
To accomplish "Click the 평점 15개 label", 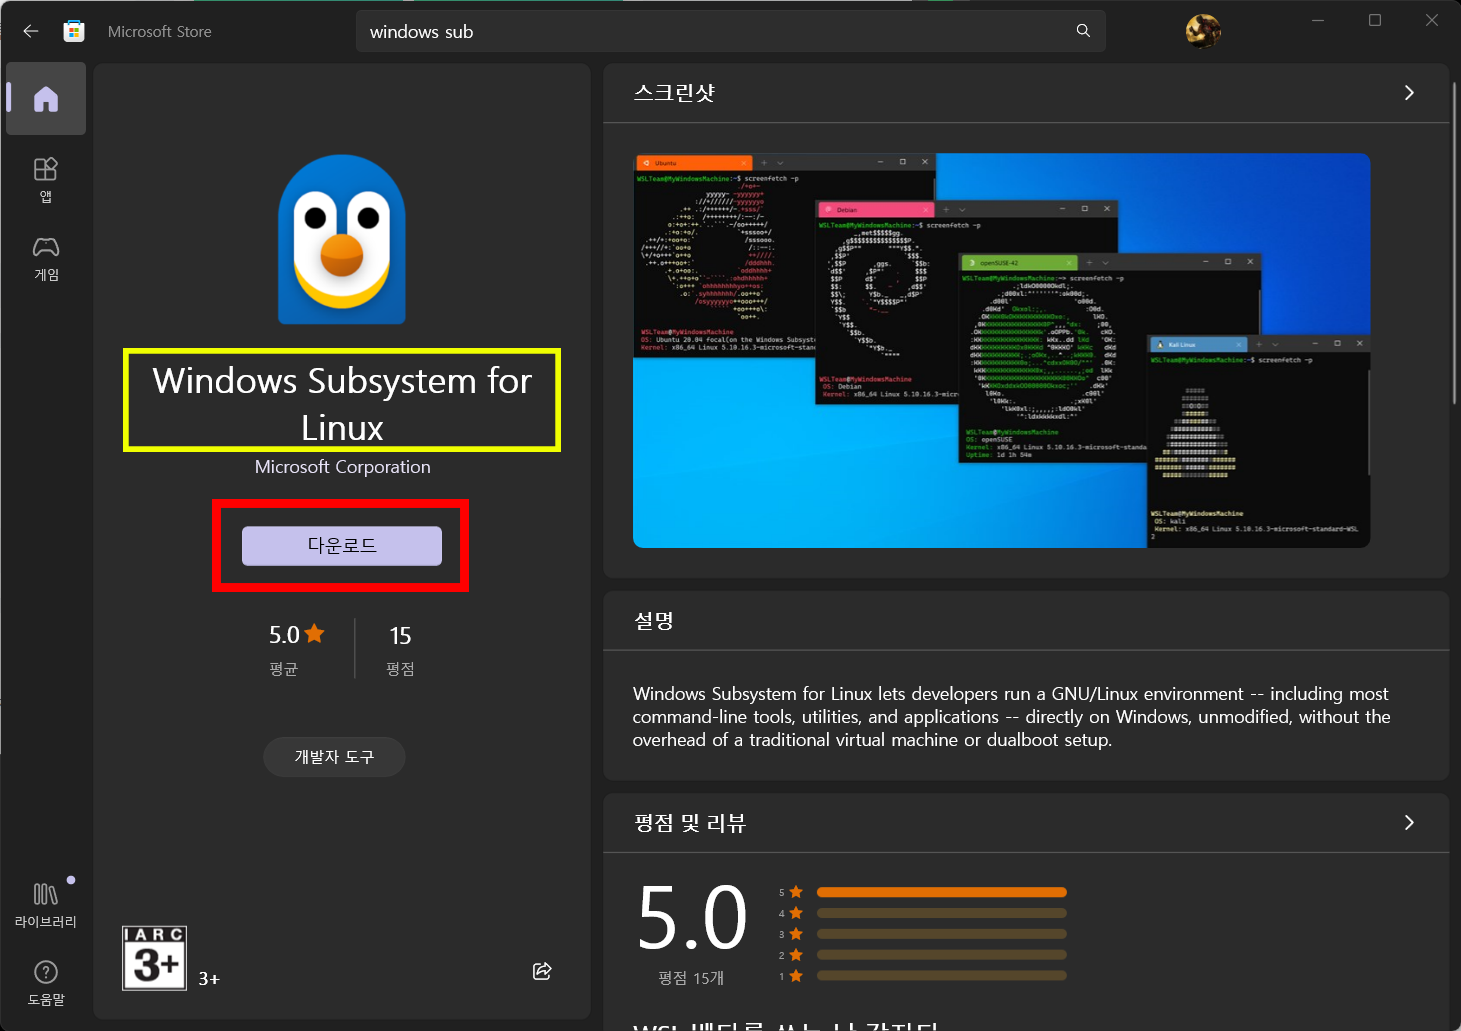I will pos(691,978).
